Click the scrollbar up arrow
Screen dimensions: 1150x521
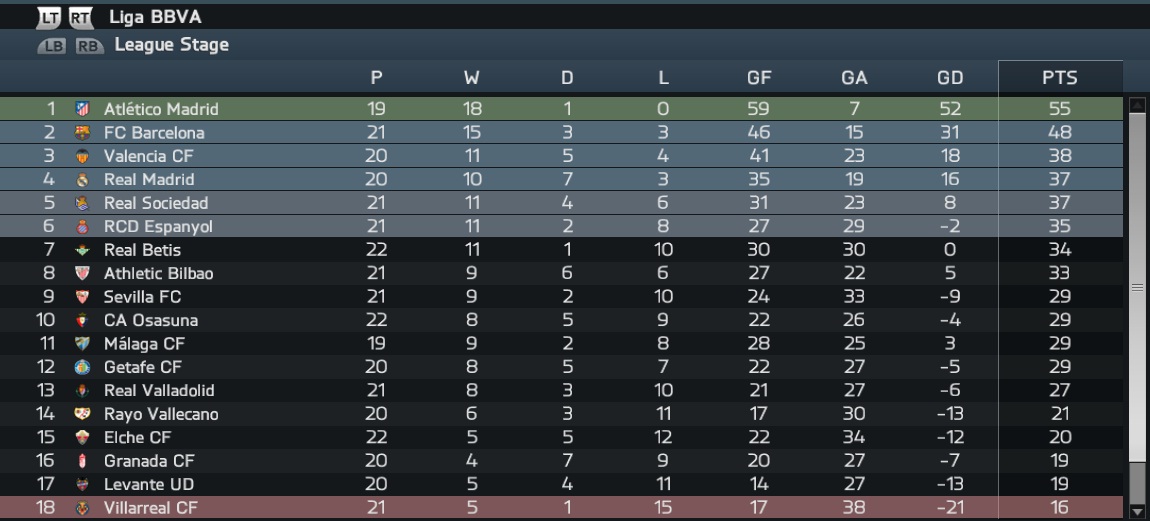[1138, 106]
